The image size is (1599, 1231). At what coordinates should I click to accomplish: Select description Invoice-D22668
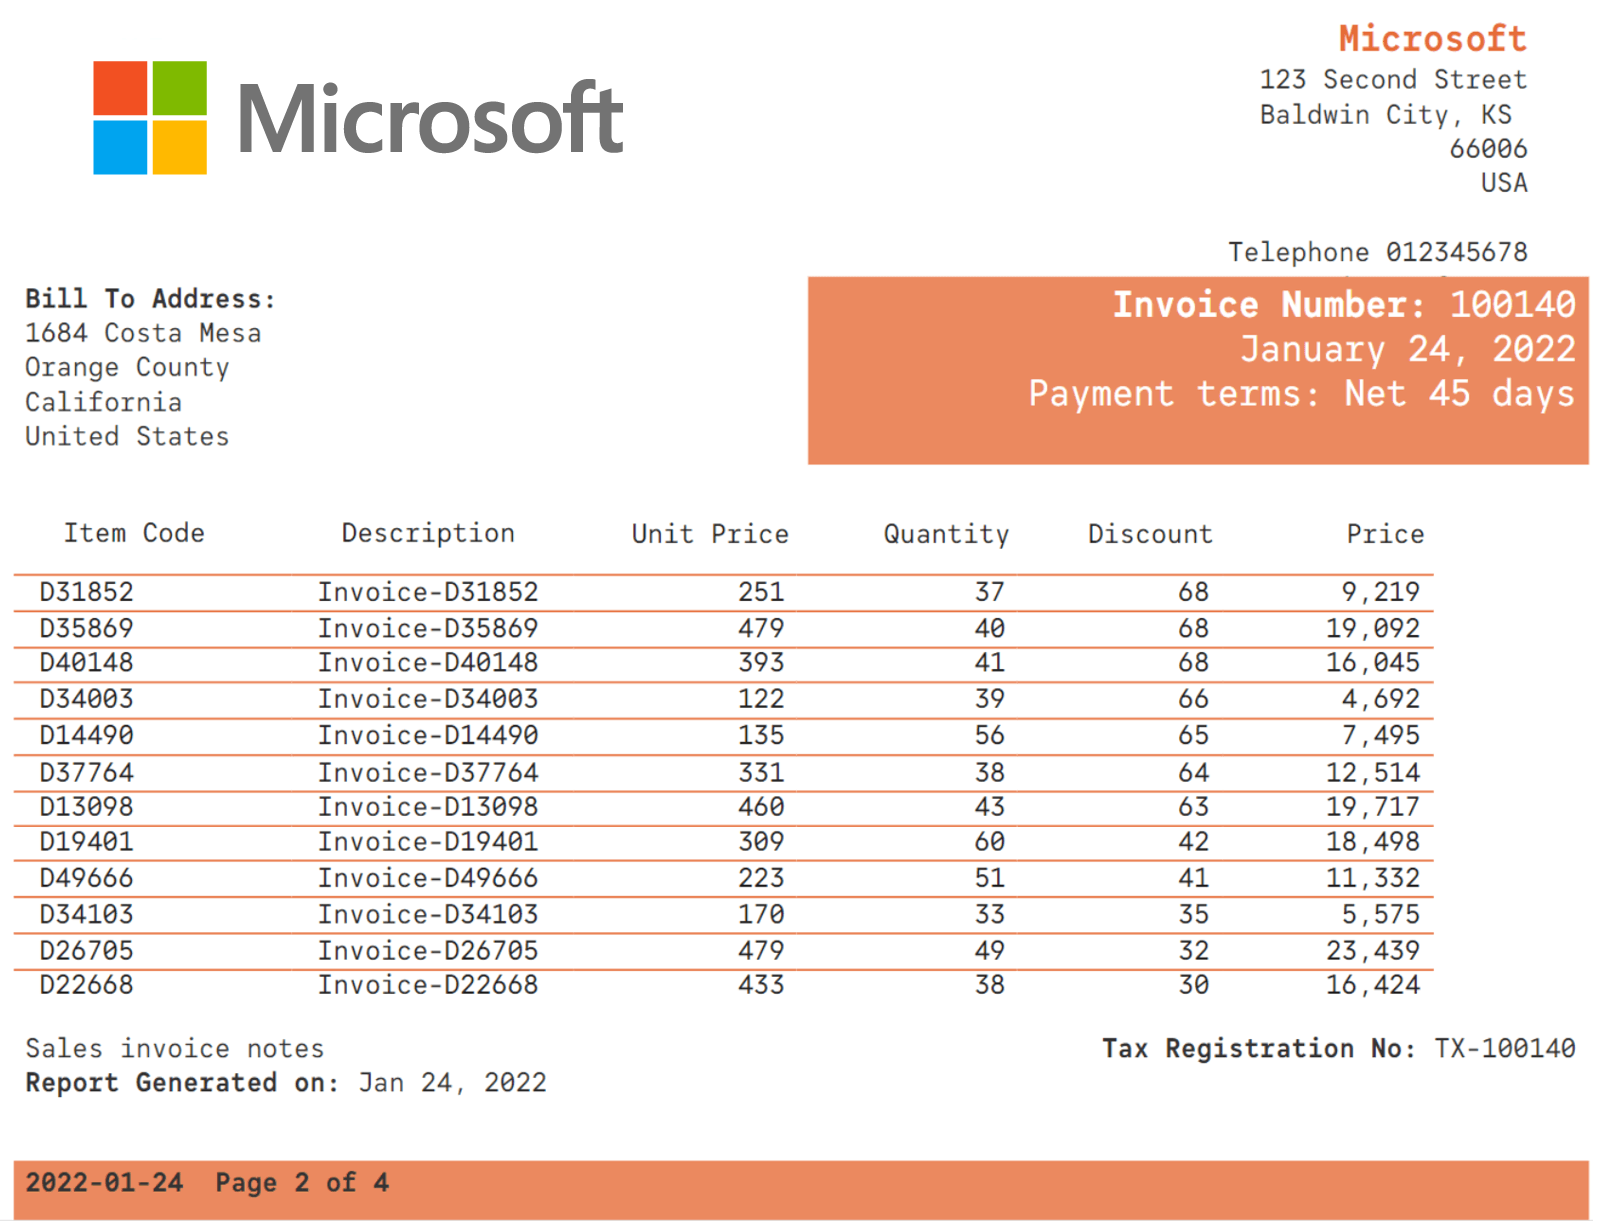(428, 985)
